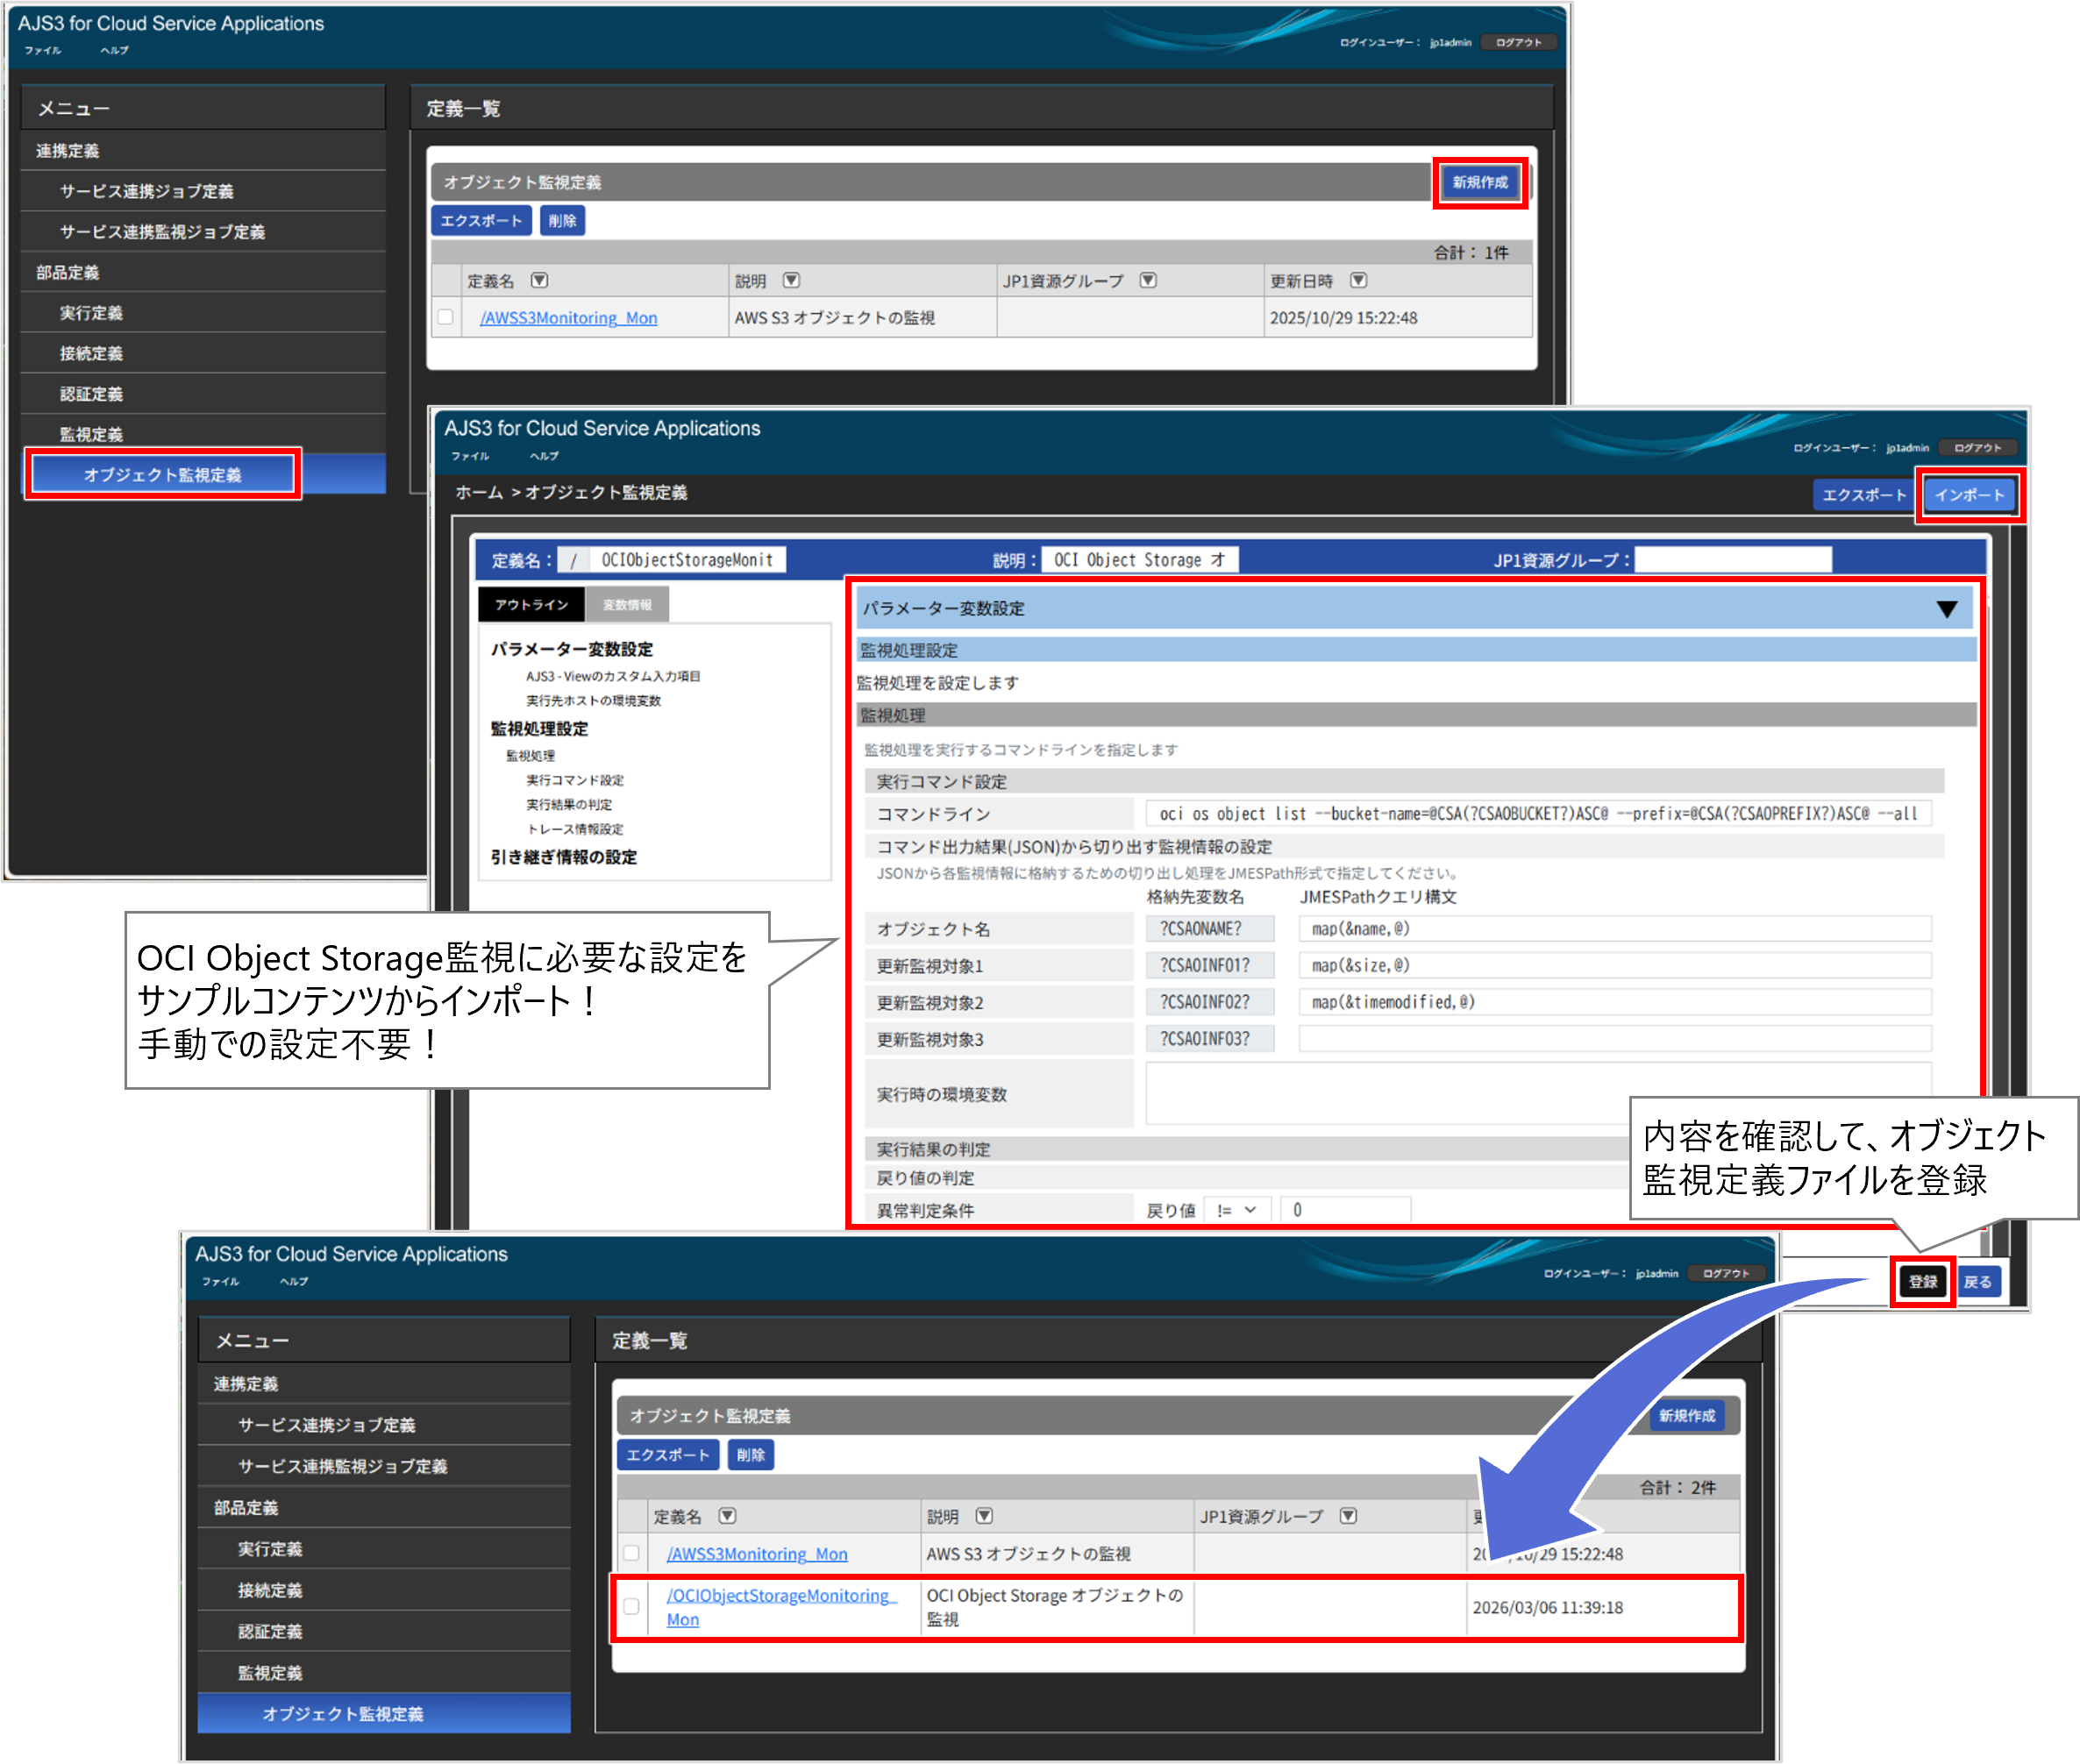Click 新規作成 in the 2件 list window

[1687, 1416]
